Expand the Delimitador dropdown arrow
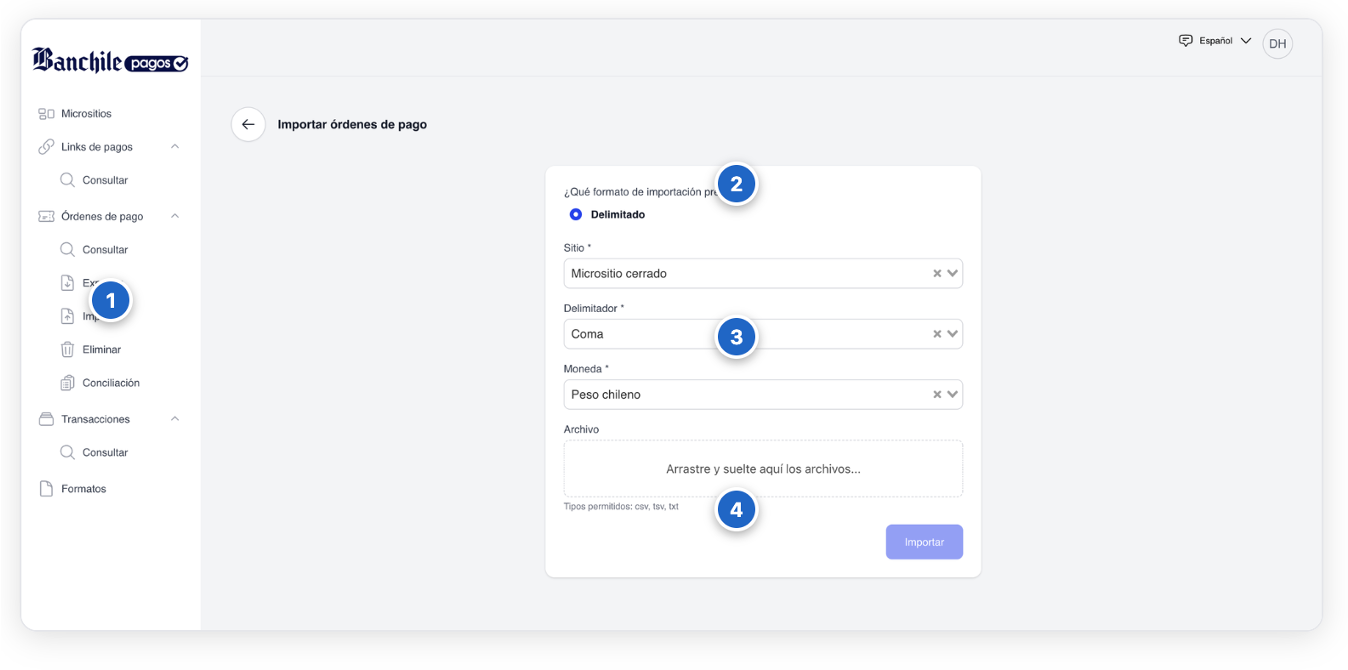 point(953,334)
